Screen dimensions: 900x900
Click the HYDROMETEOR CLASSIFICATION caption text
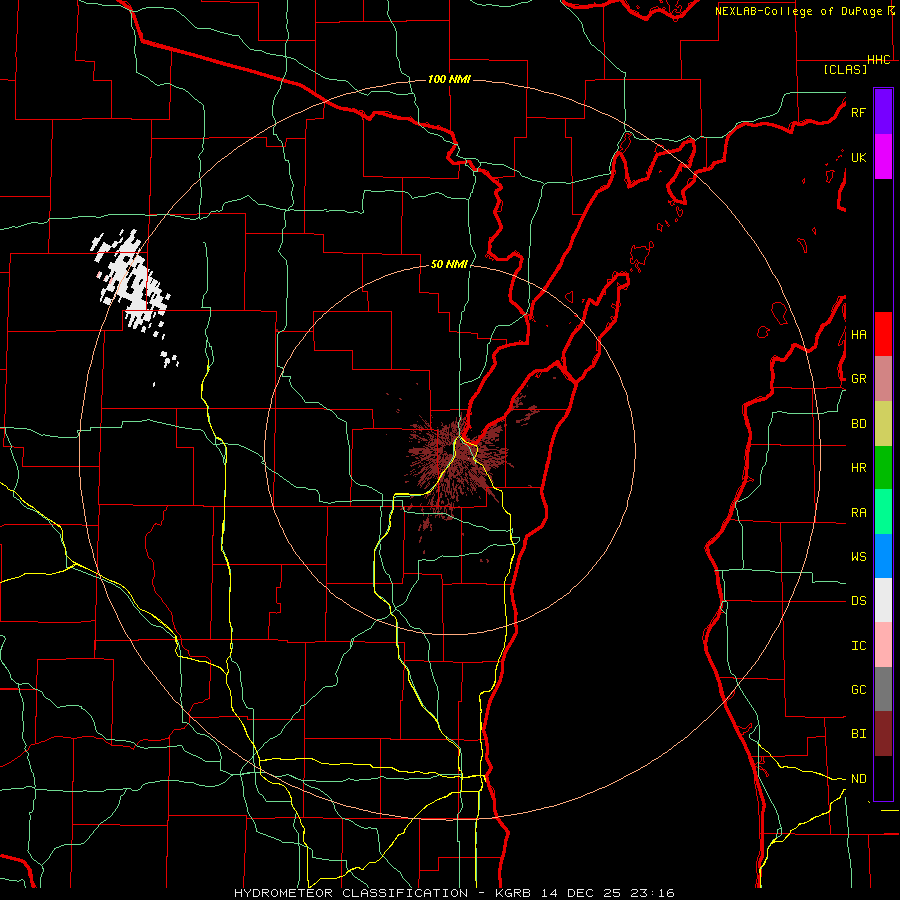tap(351, 893)
